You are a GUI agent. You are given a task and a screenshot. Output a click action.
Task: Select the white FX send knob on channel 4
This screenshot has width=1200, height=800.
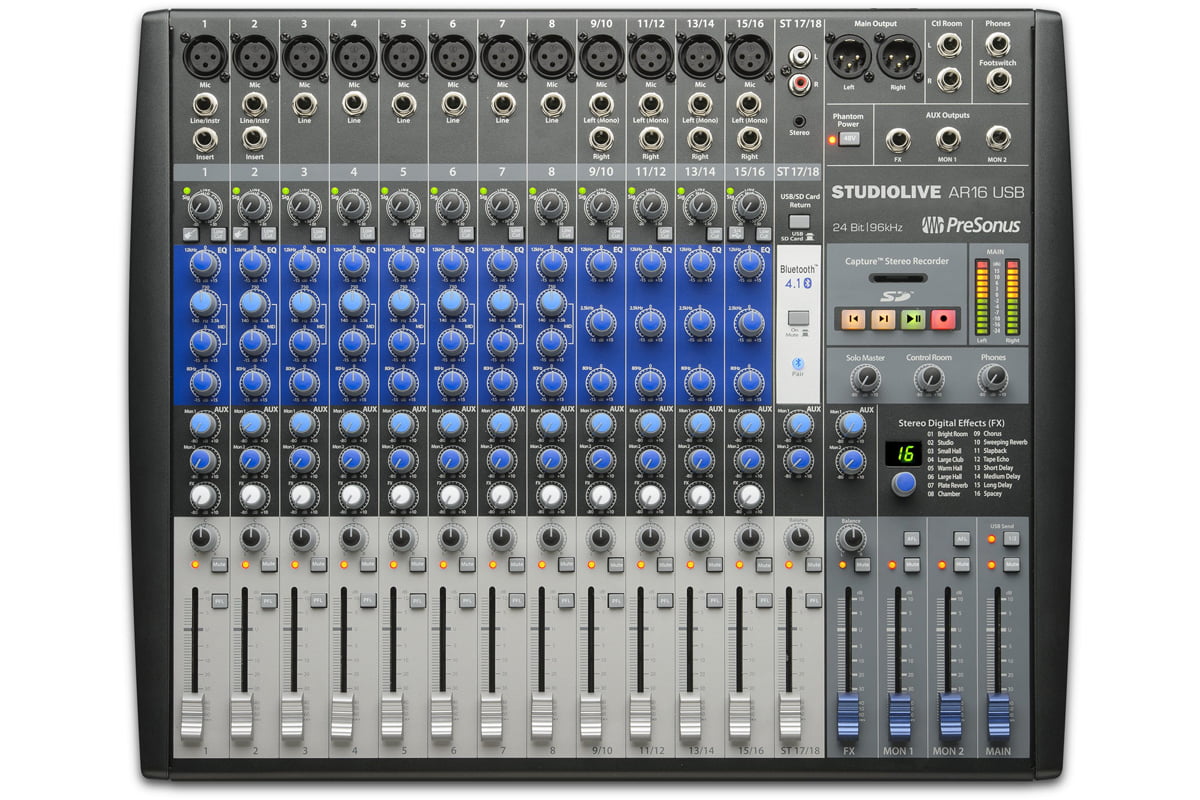(352, 495)
